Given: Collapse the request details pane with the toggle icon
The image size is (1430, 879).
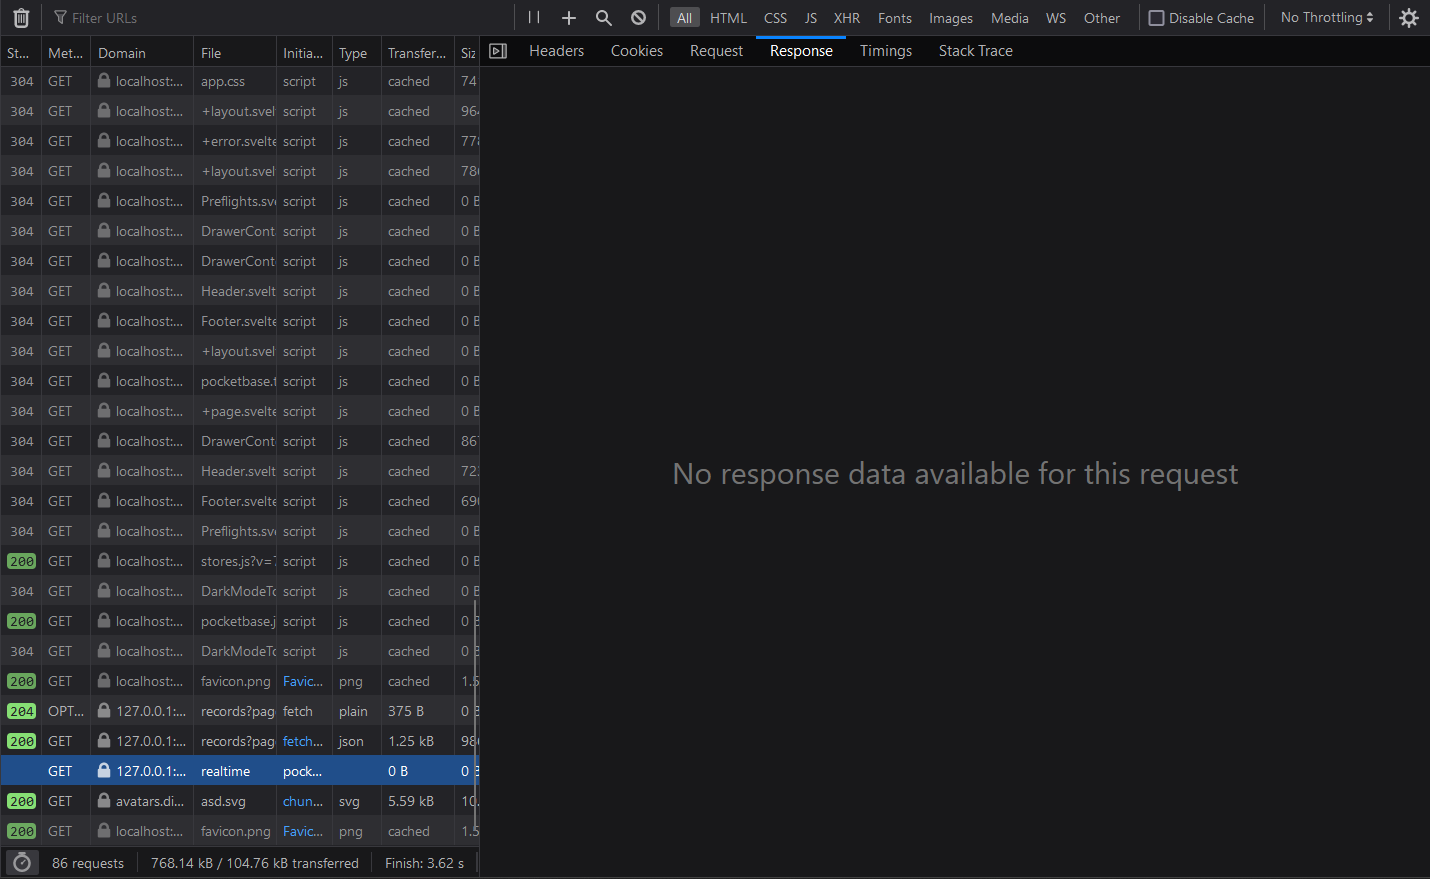Looking at the screenshot, I should (x=498, y=51).
